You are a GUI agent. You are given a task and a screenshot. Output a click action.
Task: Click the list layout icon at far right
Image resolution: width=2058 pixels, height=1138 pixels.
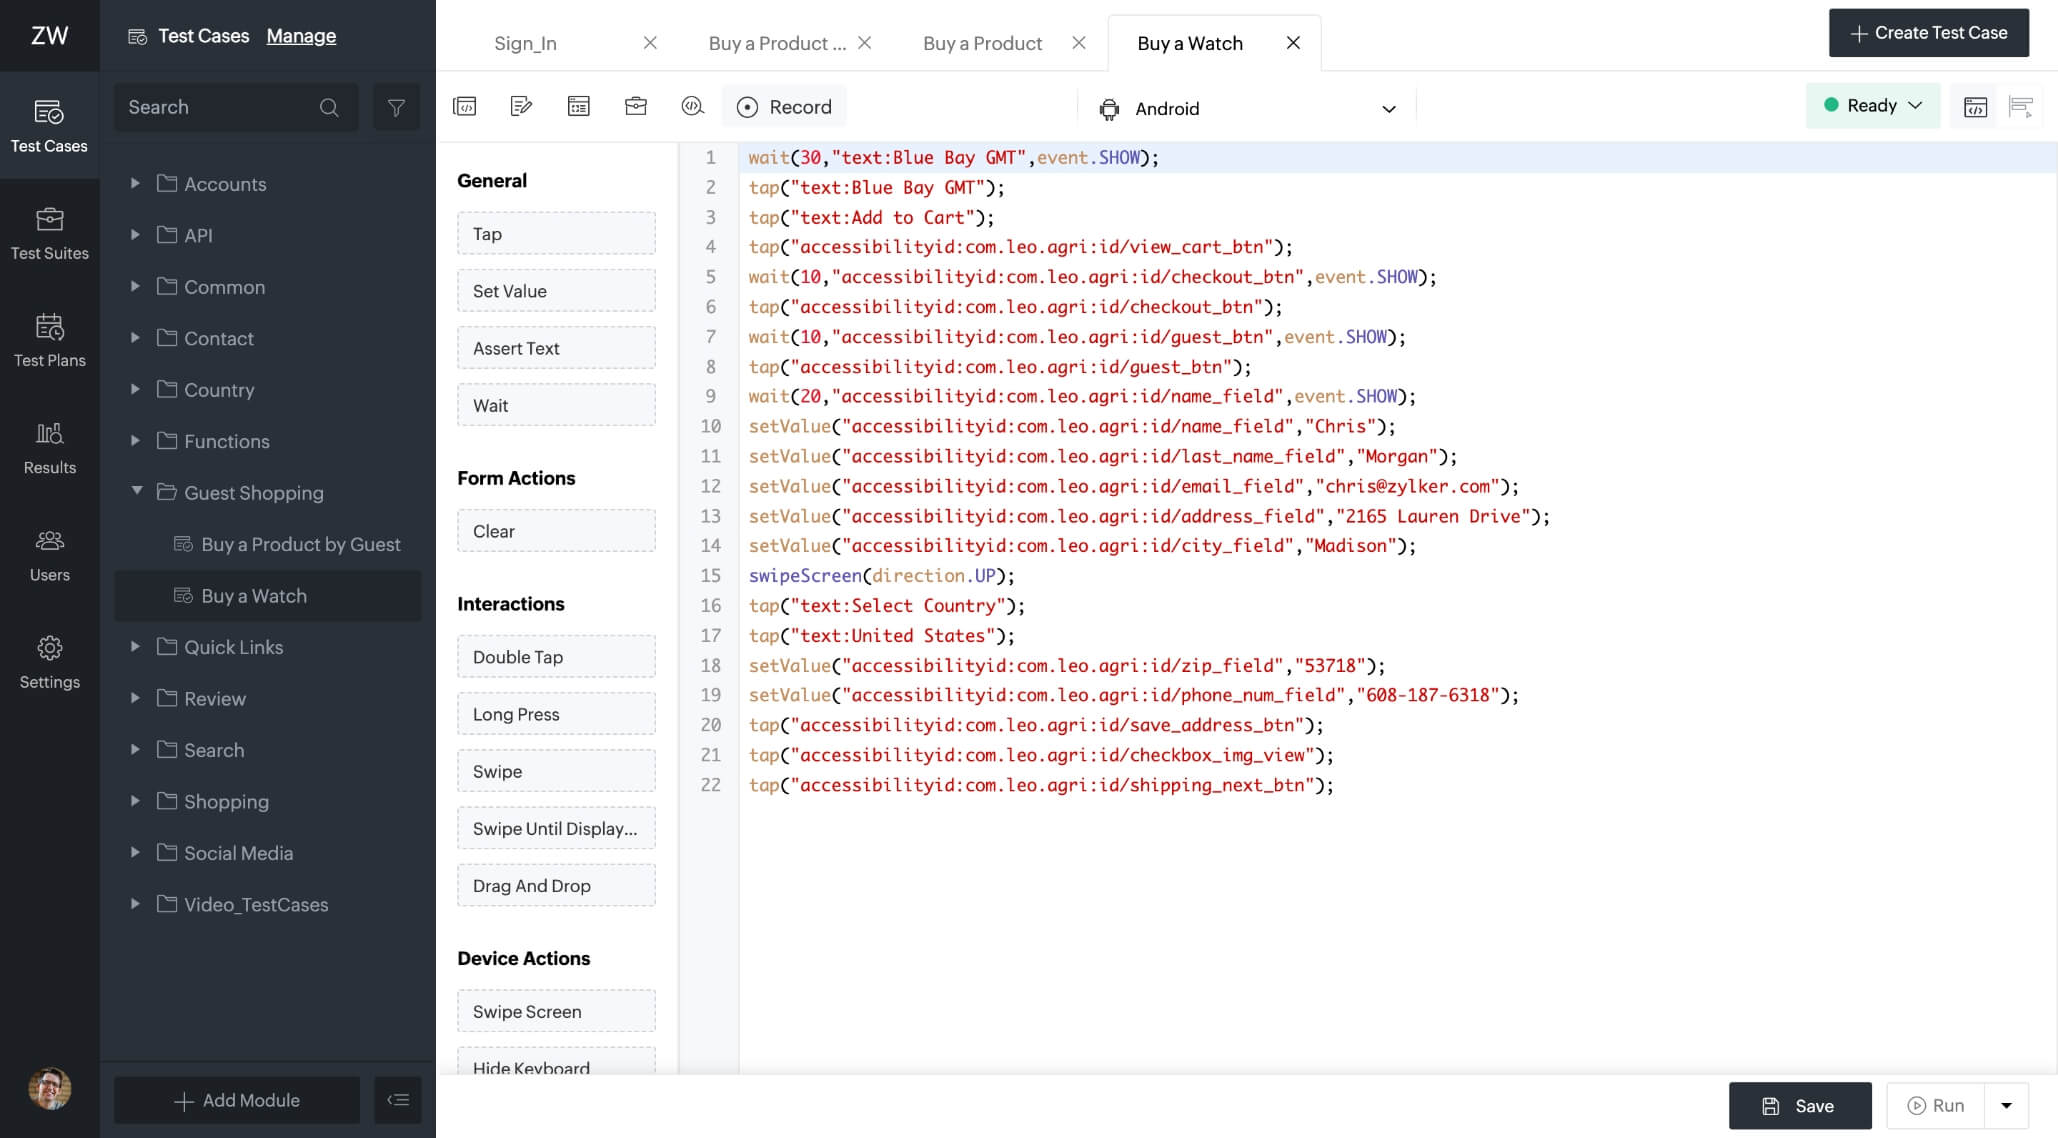pyautogui.click(x=2020, y=107)
